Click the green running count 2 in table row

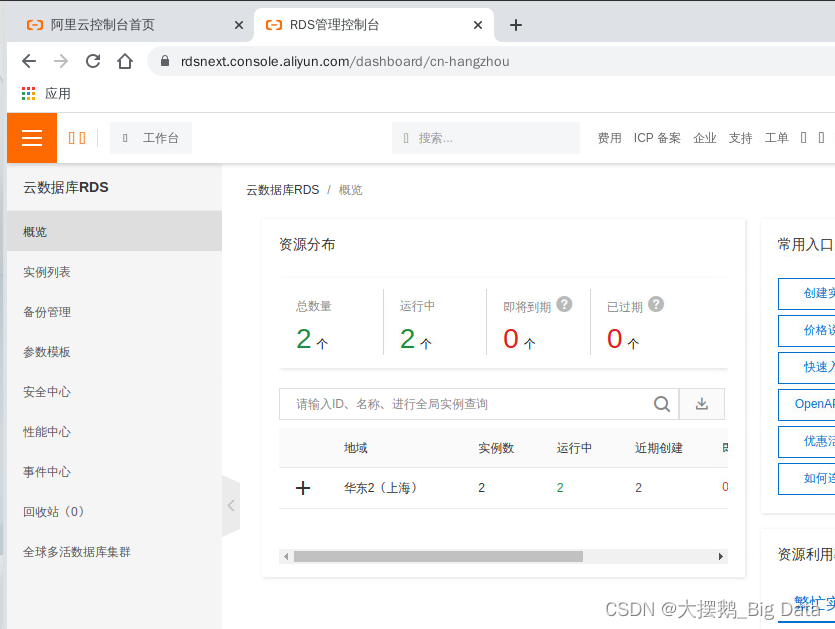pos(560,487)
